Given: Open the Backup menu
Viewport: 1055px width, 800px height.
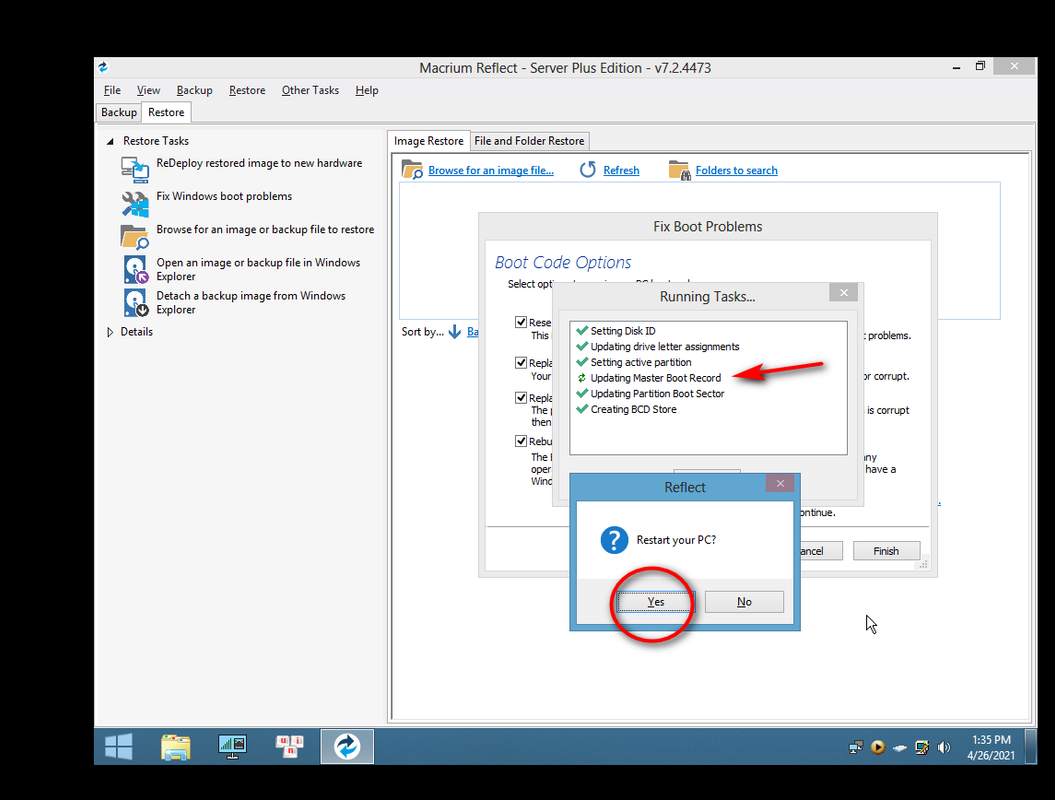Looking at the screenshot, I should (x=194, y=90).
